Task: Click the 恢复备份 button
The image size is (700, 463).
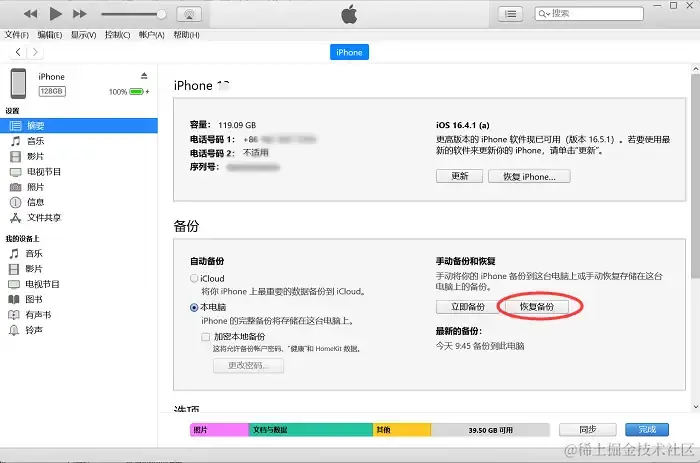Action: (537, 307)
